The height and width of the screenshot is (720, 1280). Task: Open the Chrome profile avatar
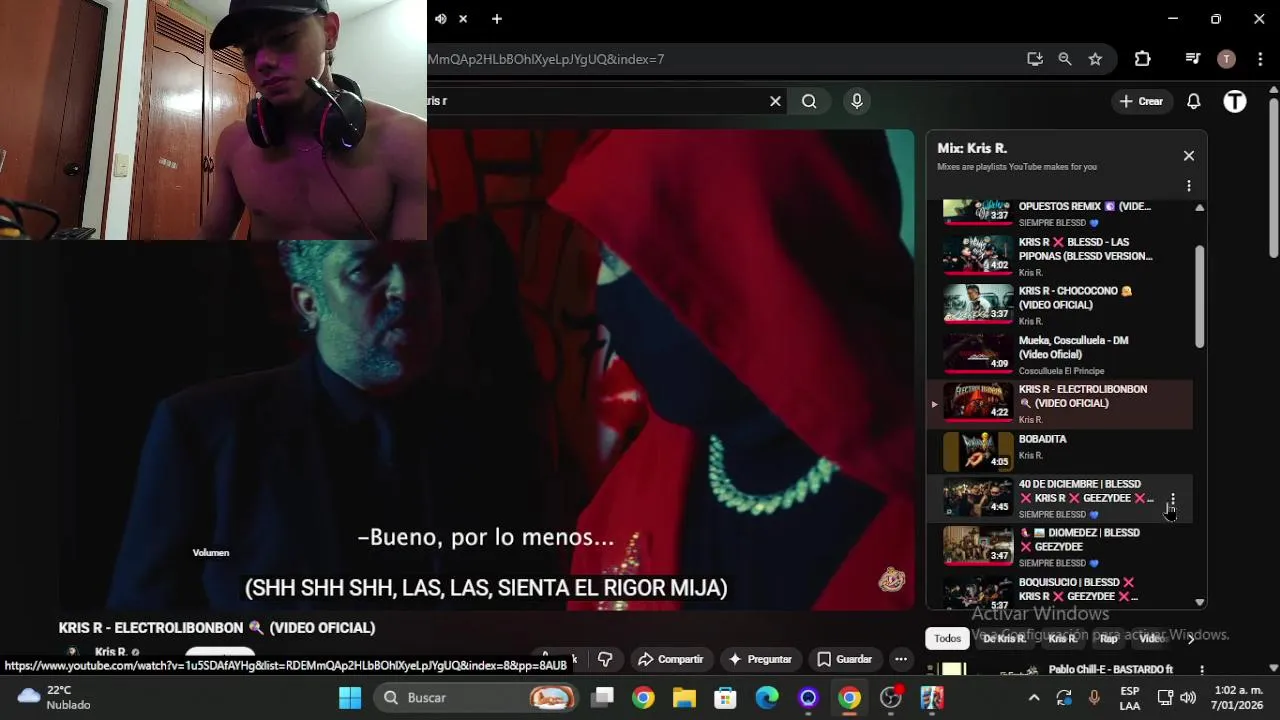pyautogui.click(x=1226, y=59)
